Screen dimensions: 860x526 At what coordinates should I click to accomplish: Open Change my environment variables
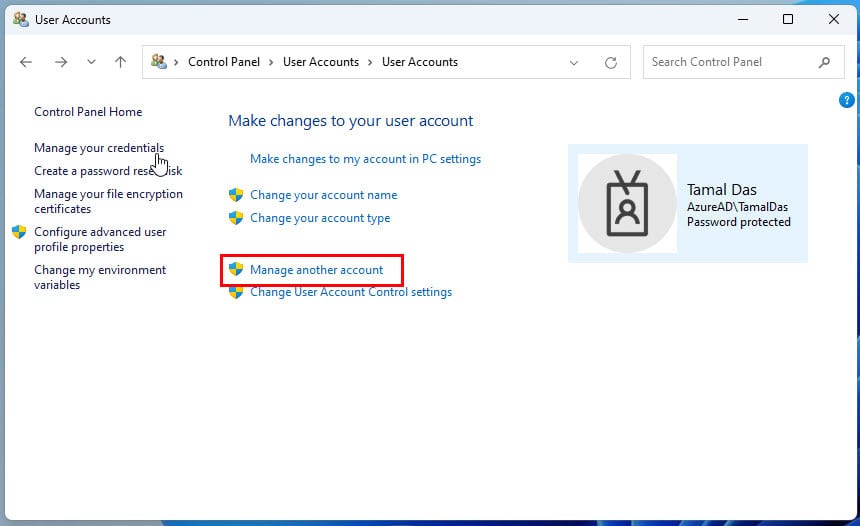click(100, 277)
